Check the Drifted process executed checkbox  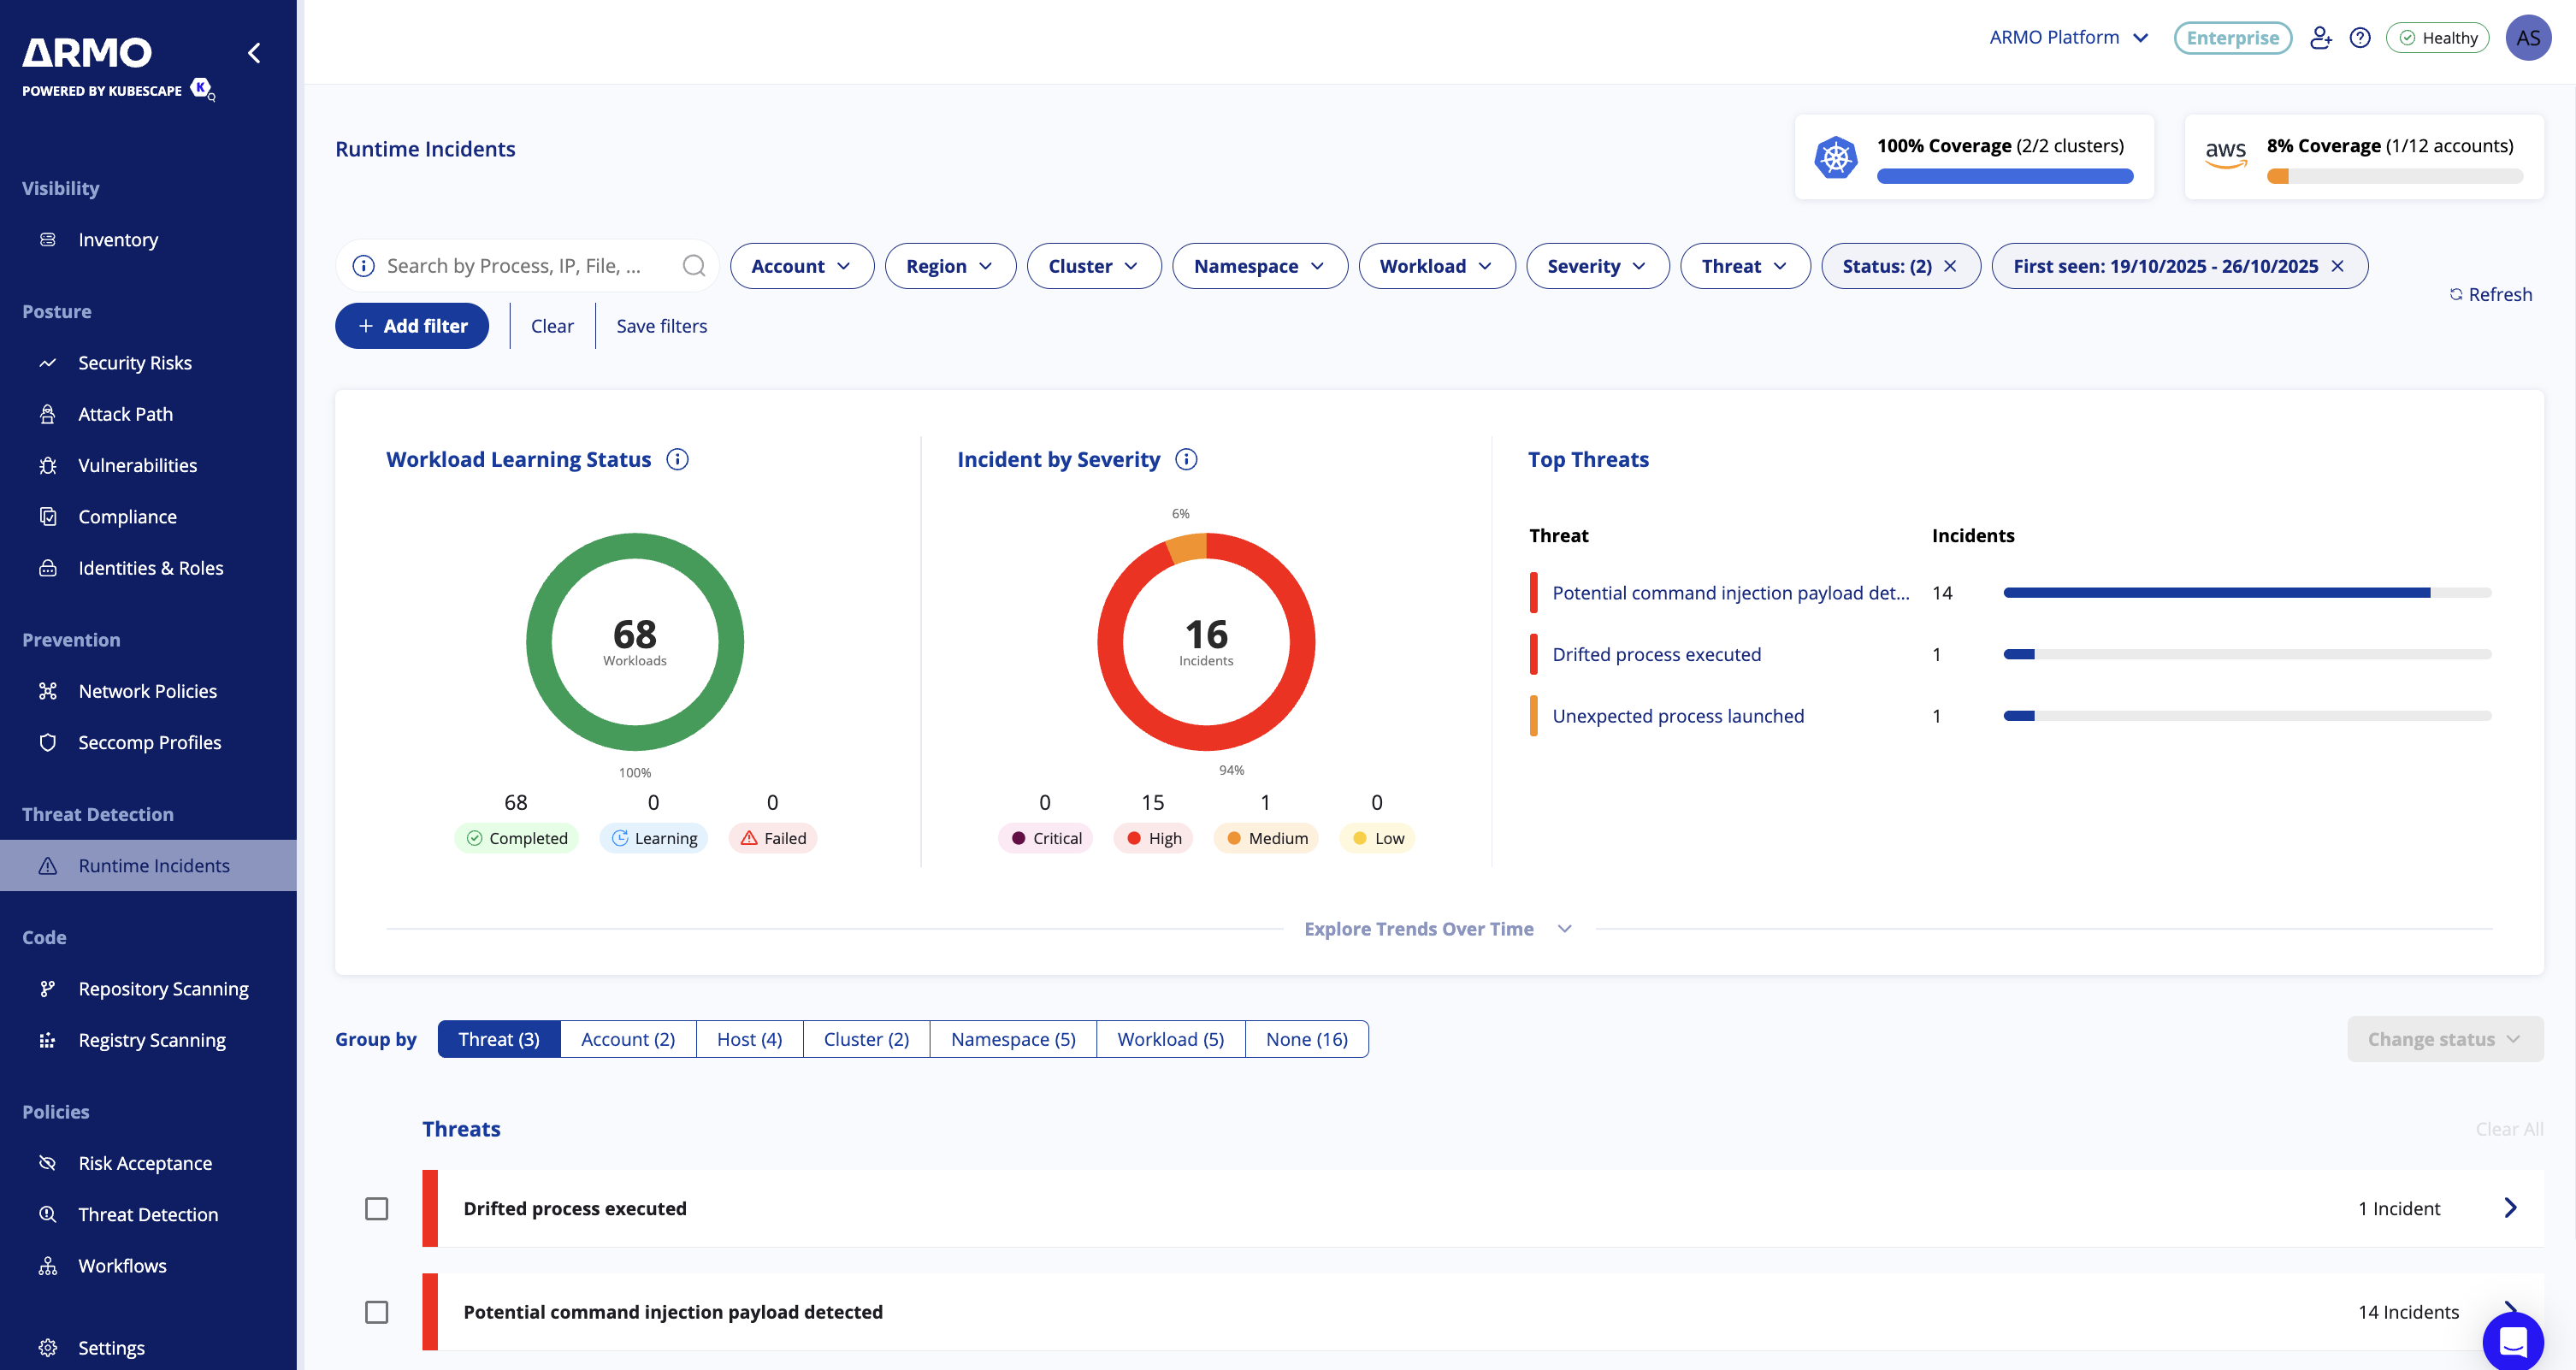(x=376, y=1208)
